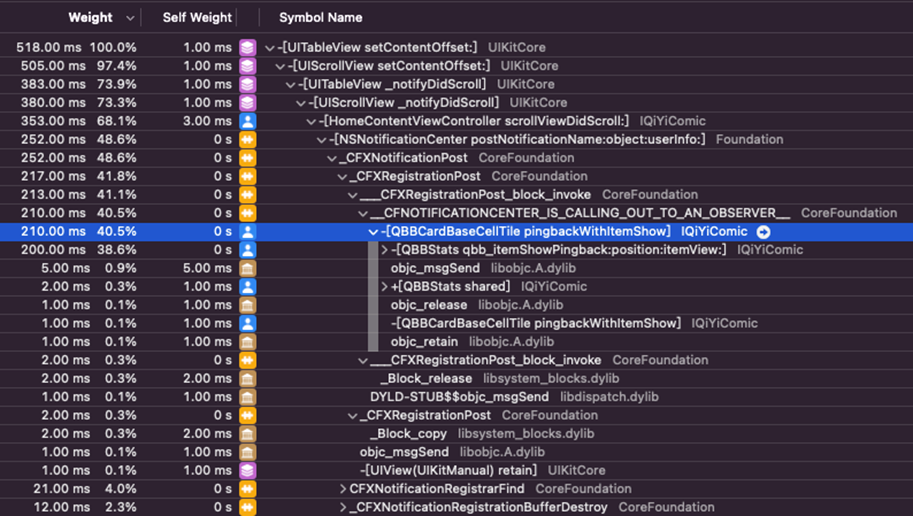913x516 pixels.
Task: Collapse the __CFNOTIFICATIONCENTER_IS_CALLING_OUT_TO_AN_OBSERVER__ row
Action: (x=363, y=214)
